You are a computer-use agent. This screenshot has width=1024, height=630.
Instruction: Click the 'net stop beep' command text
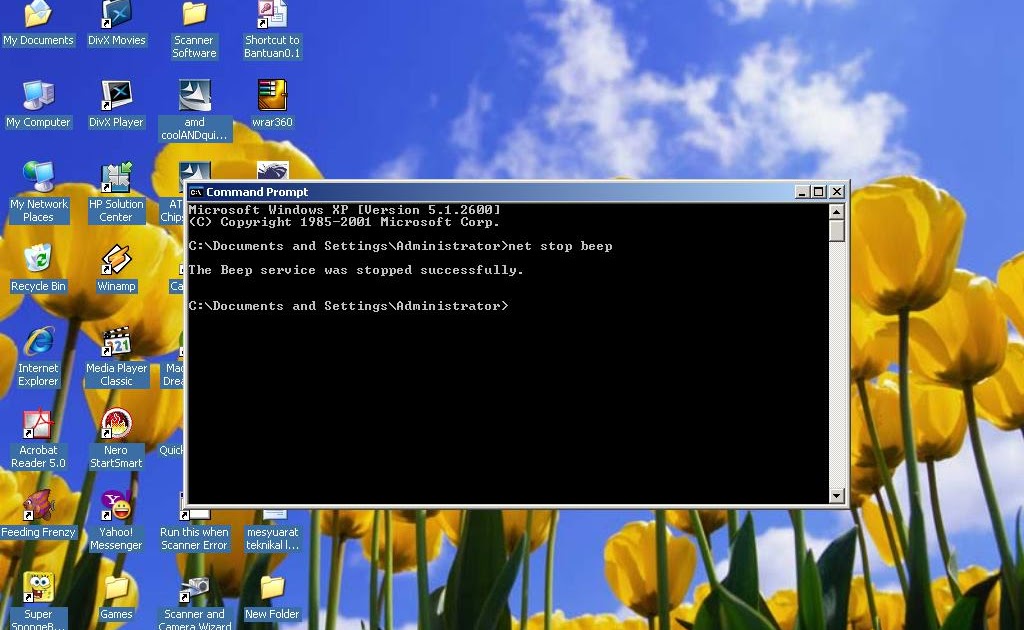click(x=560, y=246)
